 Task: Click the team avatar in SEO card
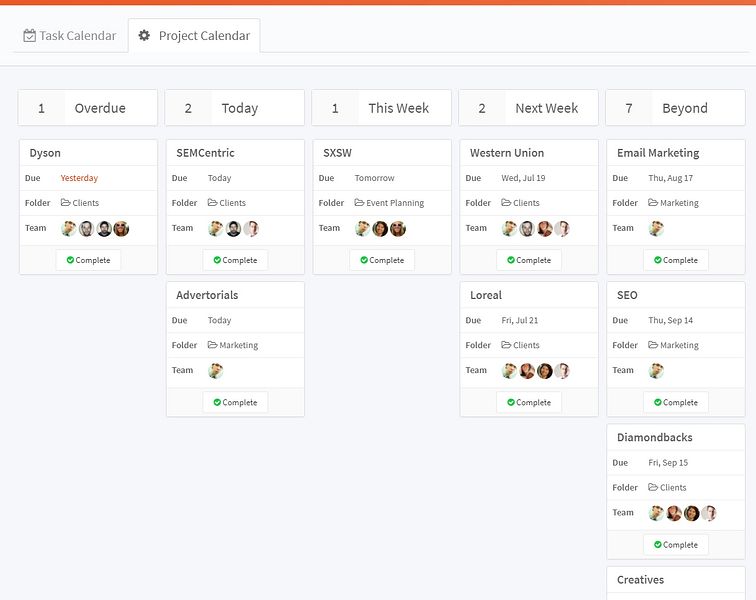[656, 371]
